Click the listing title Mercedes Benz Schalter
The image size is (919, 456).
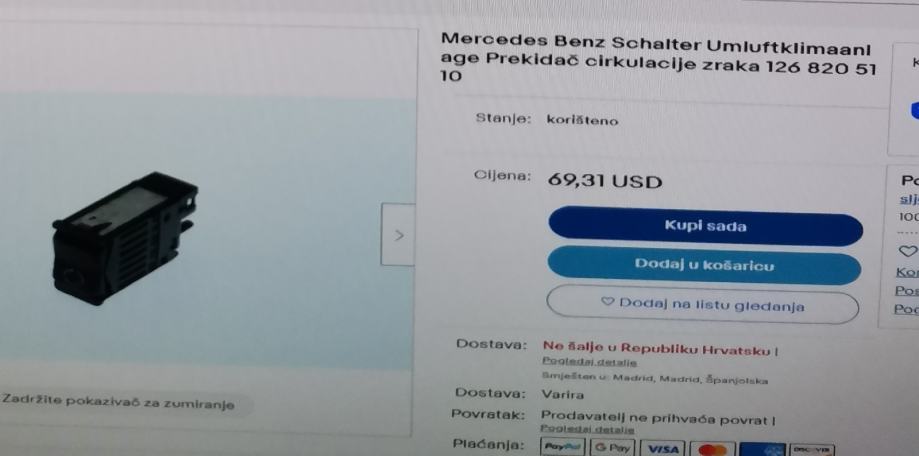[658, 57]
